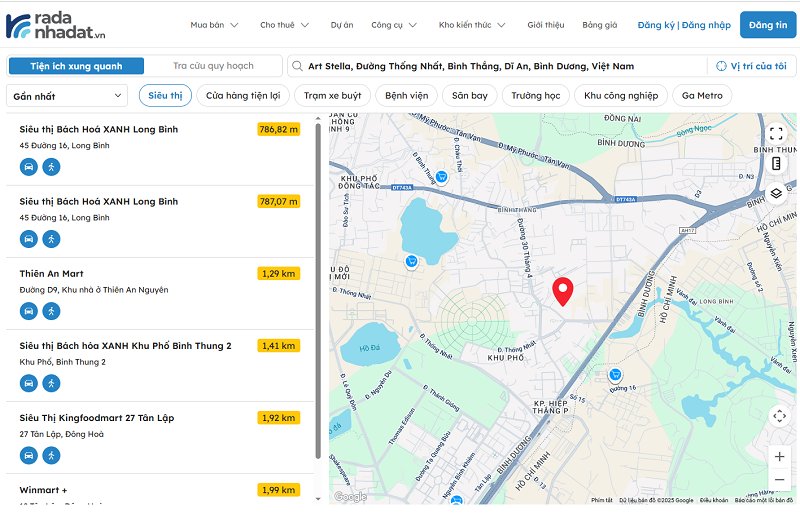The image size is (800, 518).
Task: Expand the Kho kiến thức menu
Action: [x=472, y=25]
